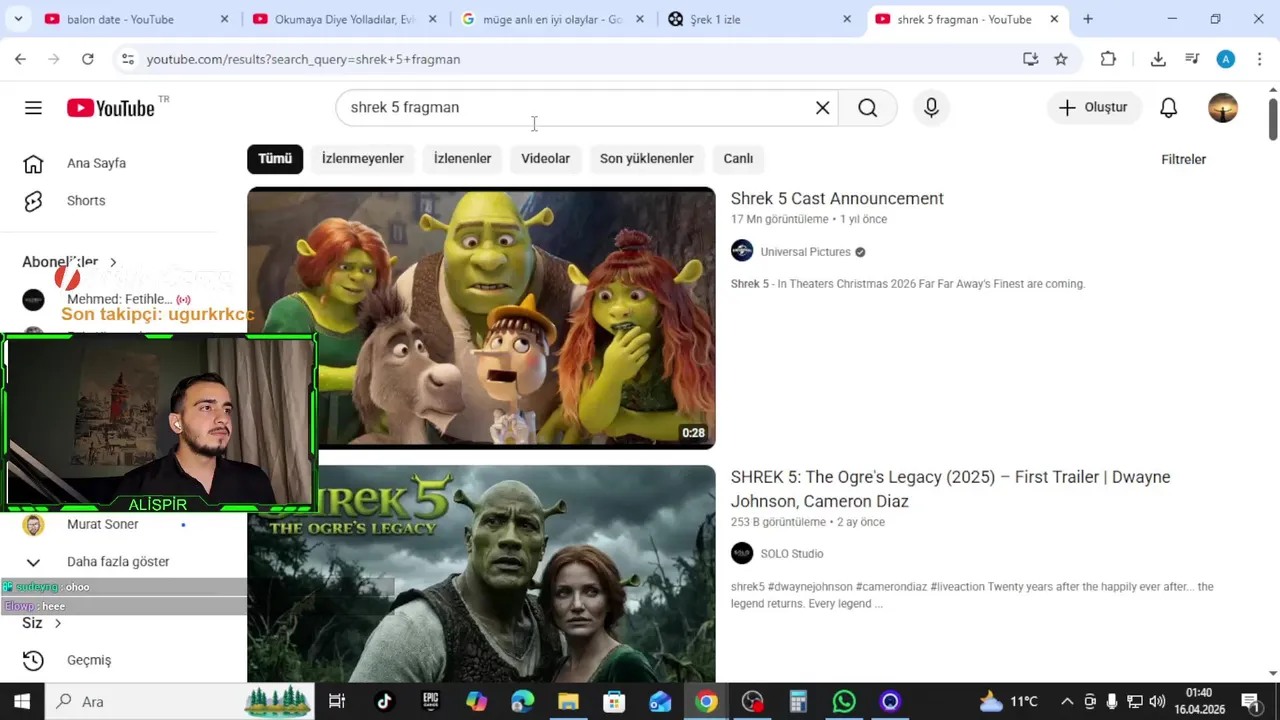Click the install app icon in address bar
This screenshot has height=720, width=1280.
click(x=1031, y=59)
